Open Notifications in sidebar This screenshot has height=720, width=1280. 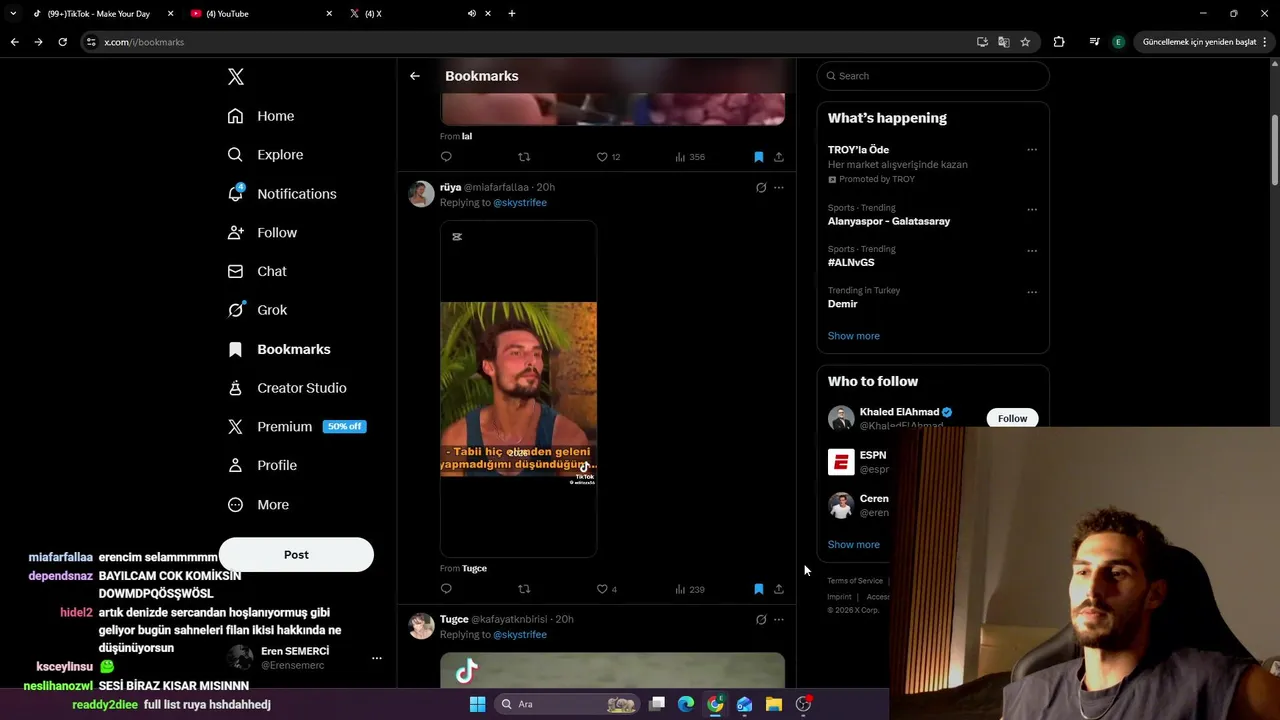[x=282, y=194]
